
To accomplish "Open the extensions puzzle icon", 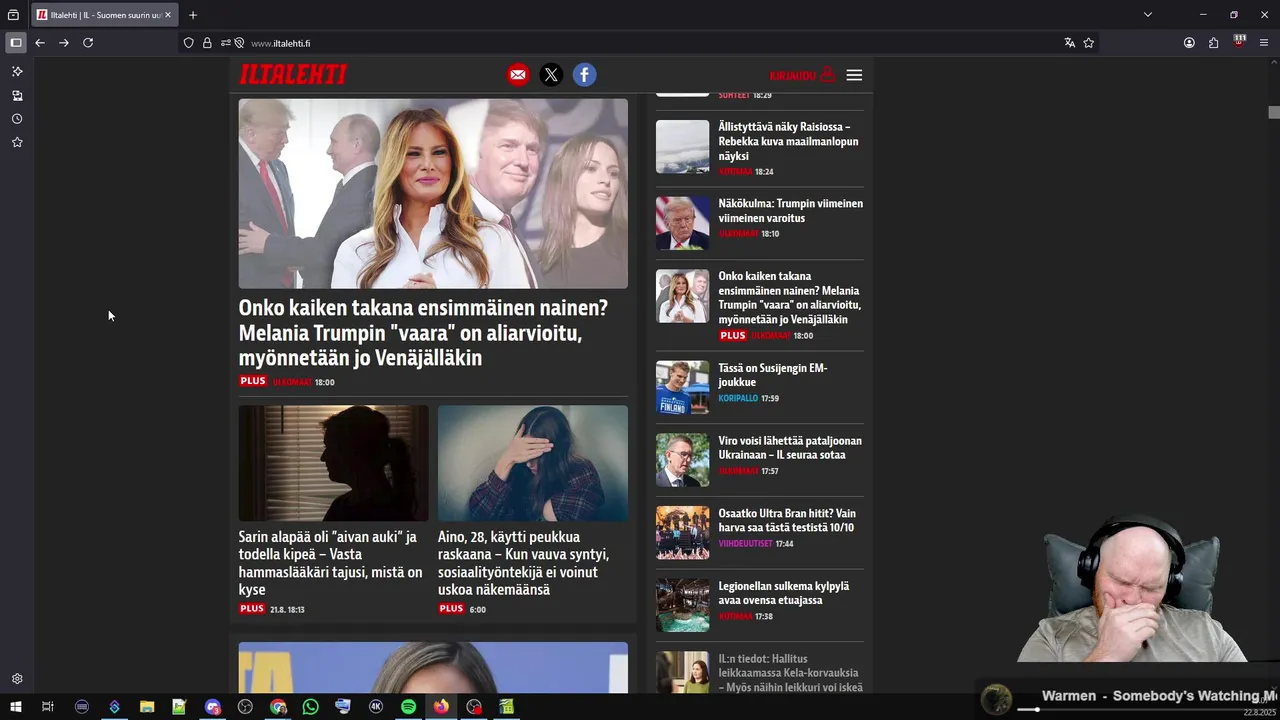I will click(1214, 43).
